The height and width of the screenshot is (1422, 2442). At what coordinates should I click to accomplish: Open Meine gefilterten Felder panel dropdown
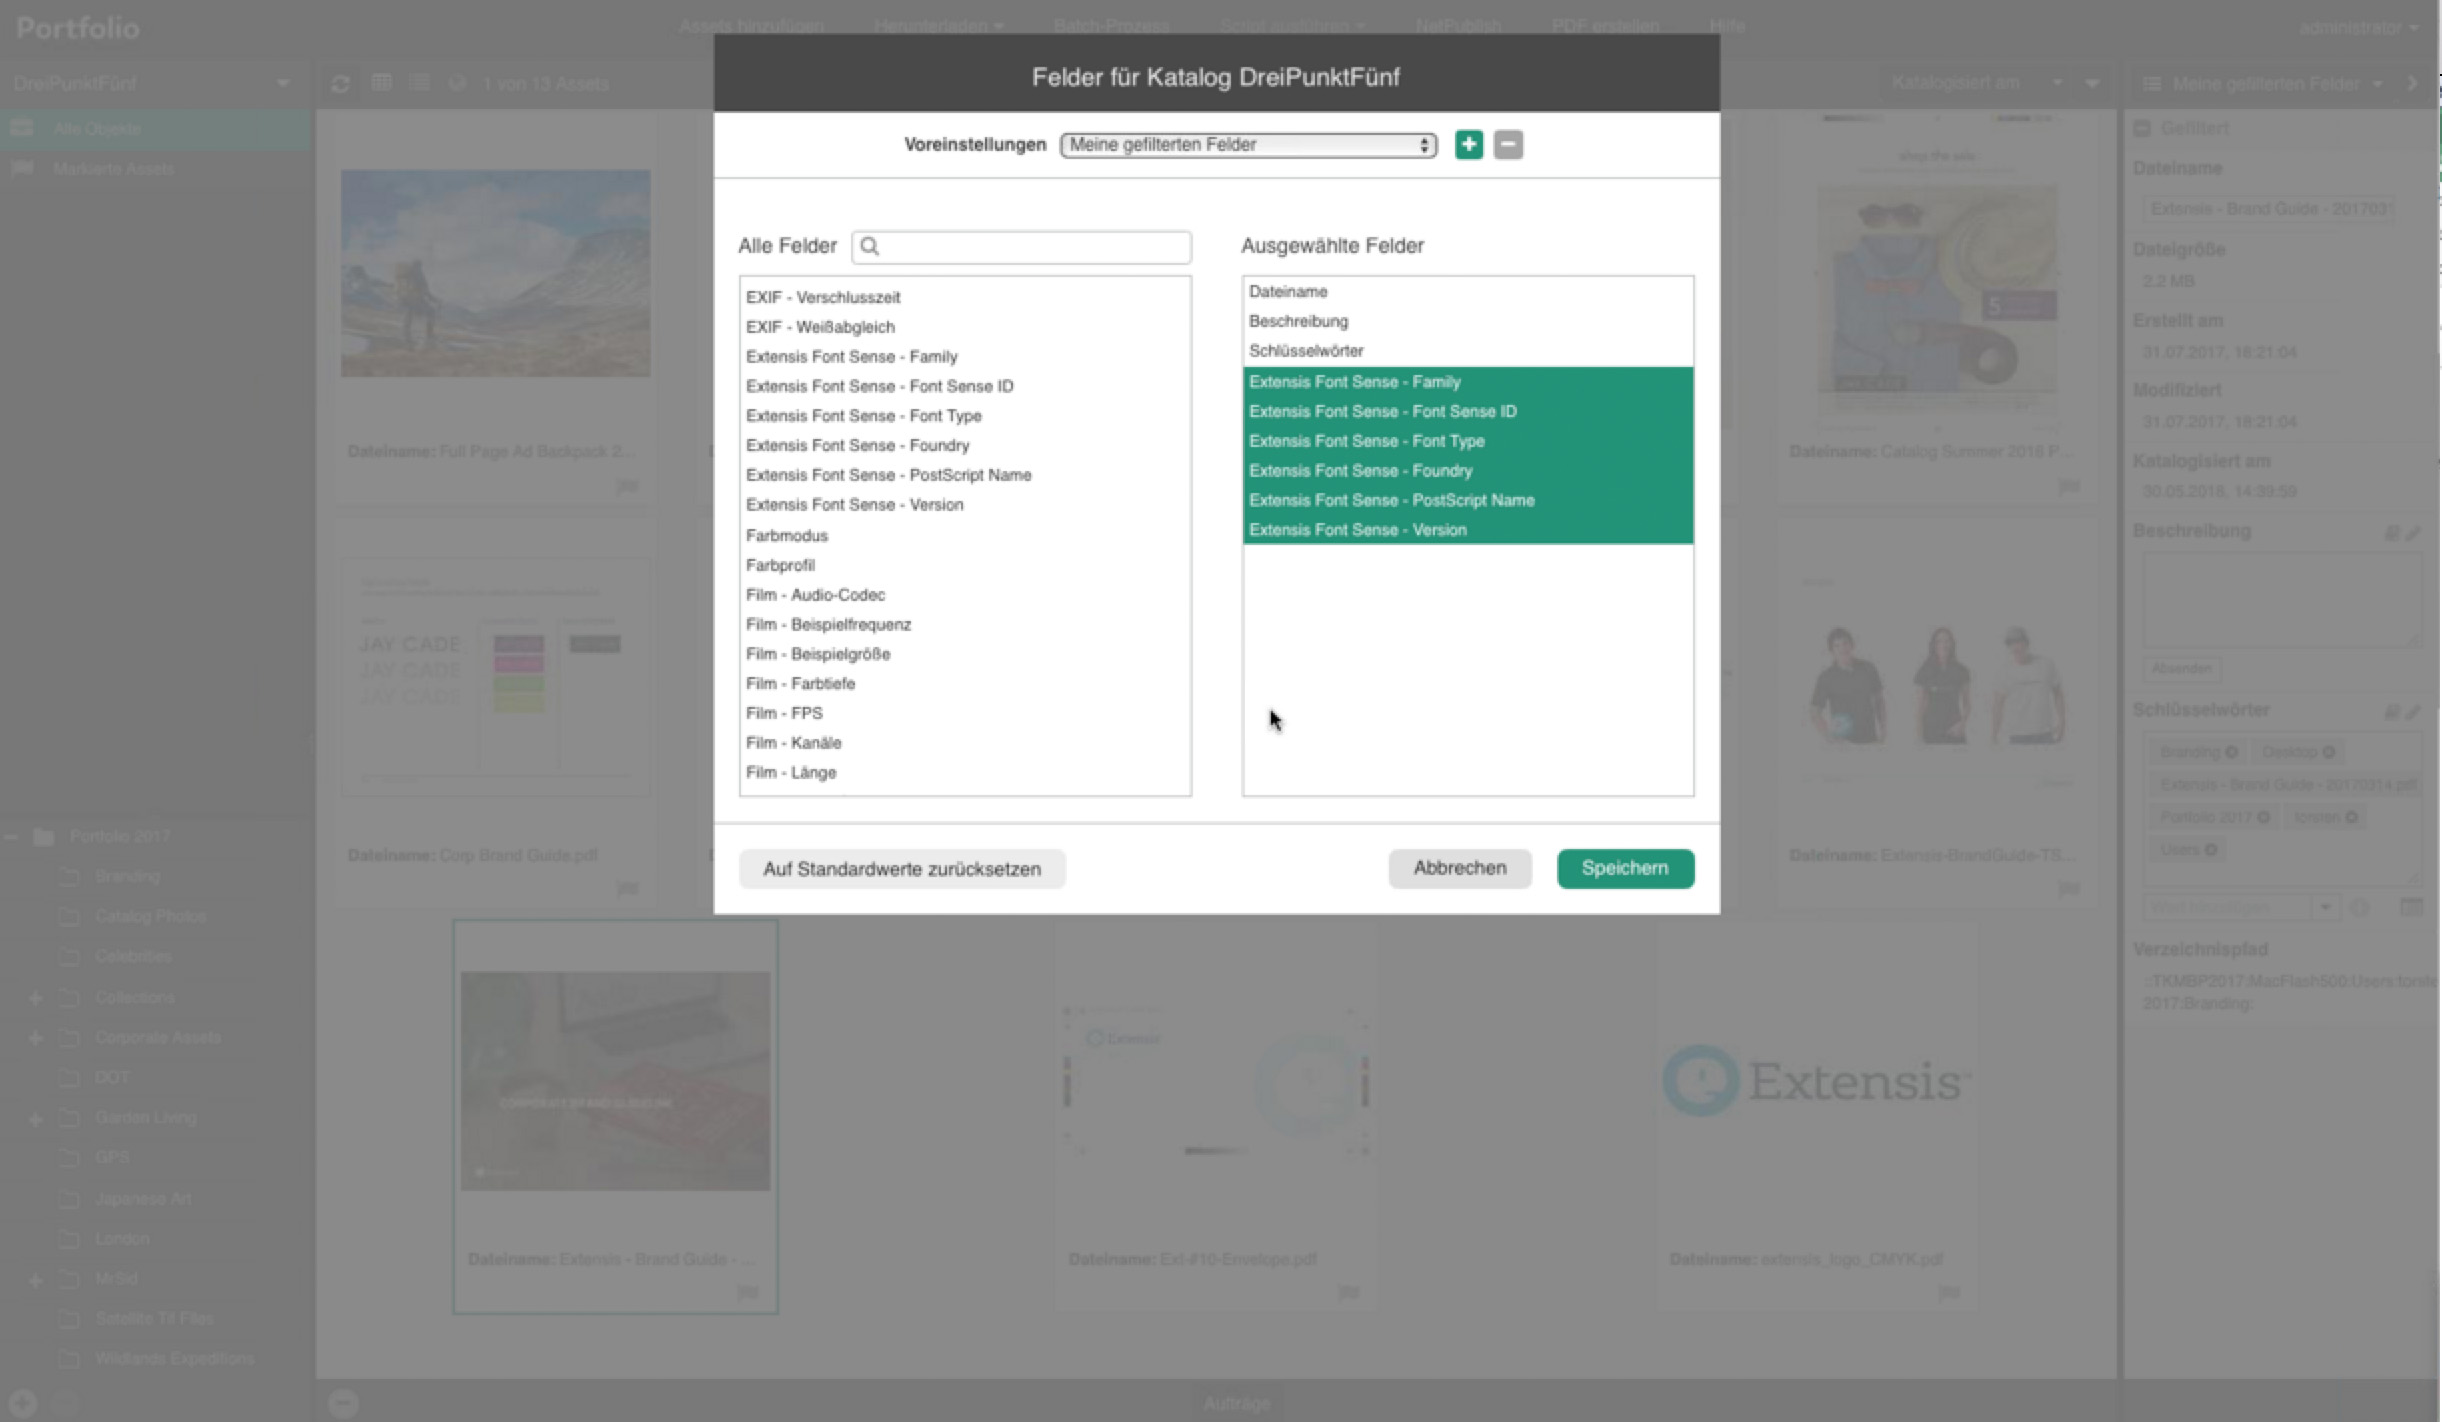2377,84
